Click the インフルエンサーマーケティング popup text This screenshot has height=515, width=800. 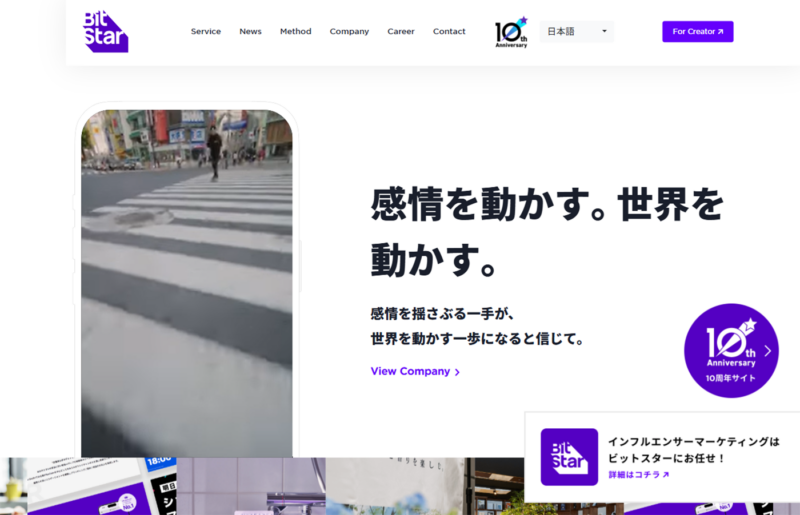(x=693, y=441)
